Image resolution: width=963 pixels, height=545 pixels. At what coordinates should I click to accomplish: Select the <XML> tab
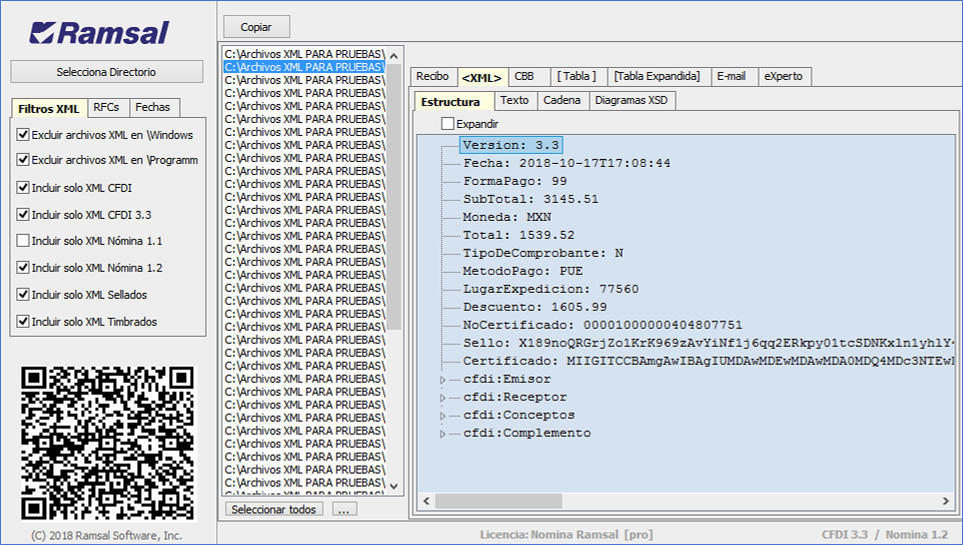click(x=482, y=77)
